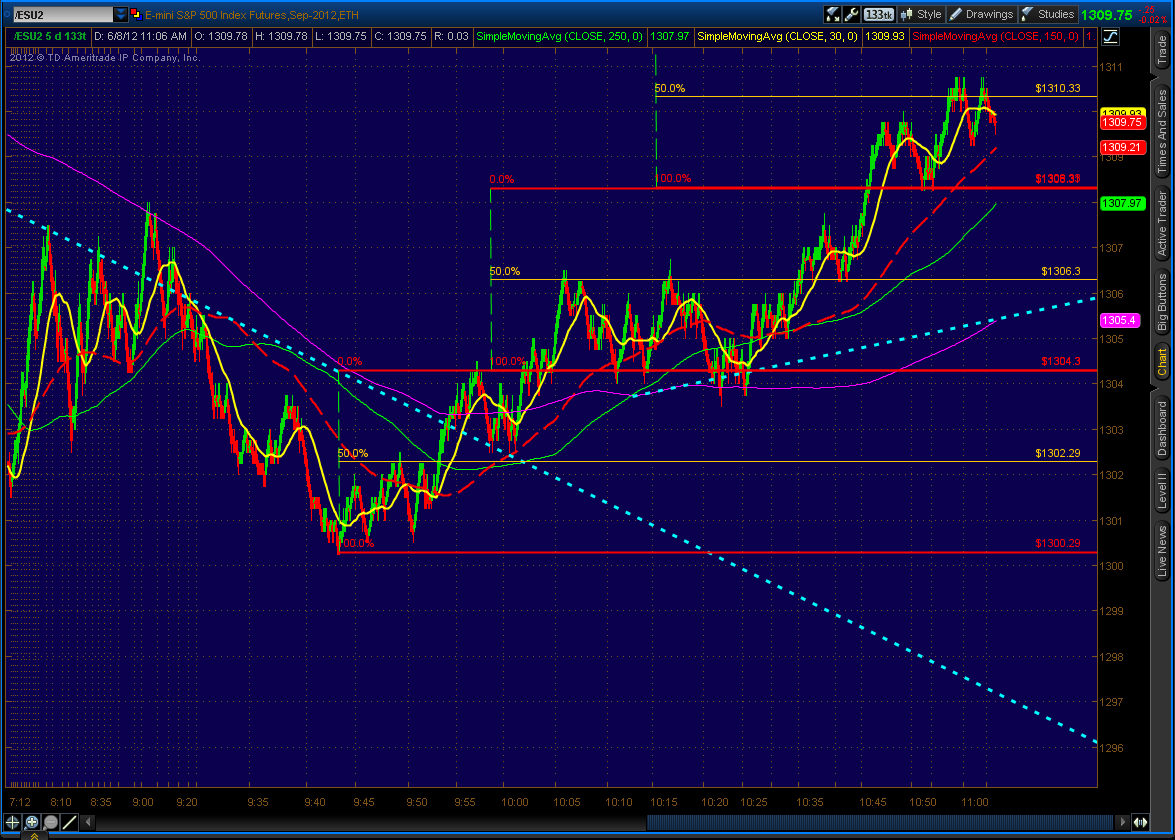
Task: Click the /ESU2 5 d 133t chart label
Action: pyautogui.click(x=49, y=36)
